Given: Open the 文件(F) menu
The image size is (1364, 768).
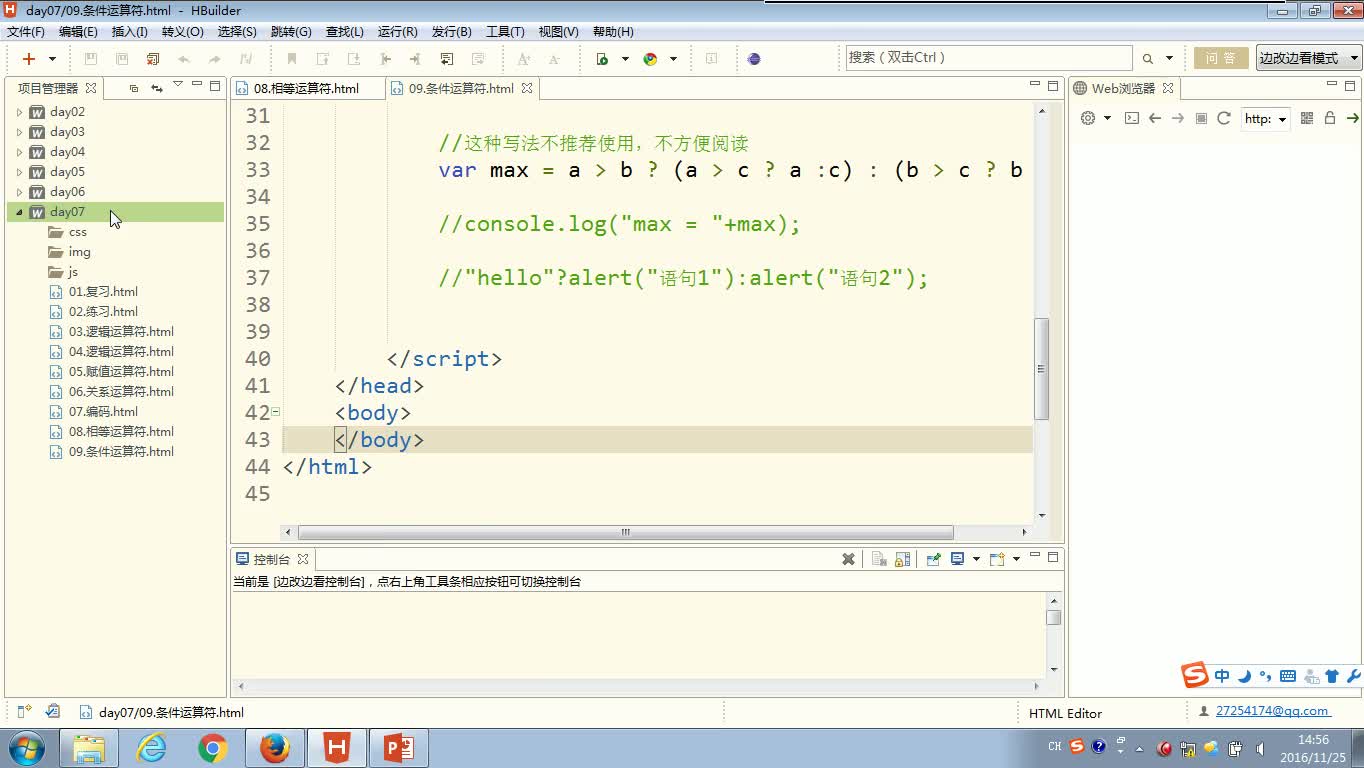Looking at the screenshot, I should [26, 32].
